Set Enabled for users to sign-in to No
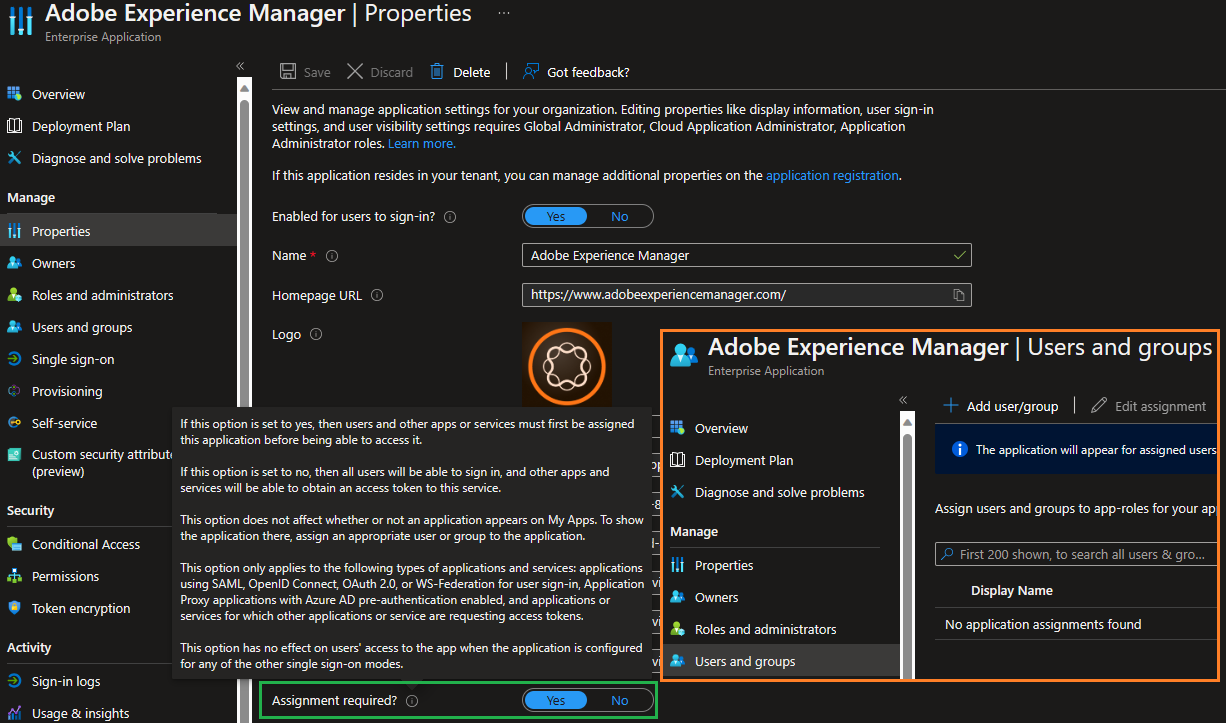 (620, 216)
